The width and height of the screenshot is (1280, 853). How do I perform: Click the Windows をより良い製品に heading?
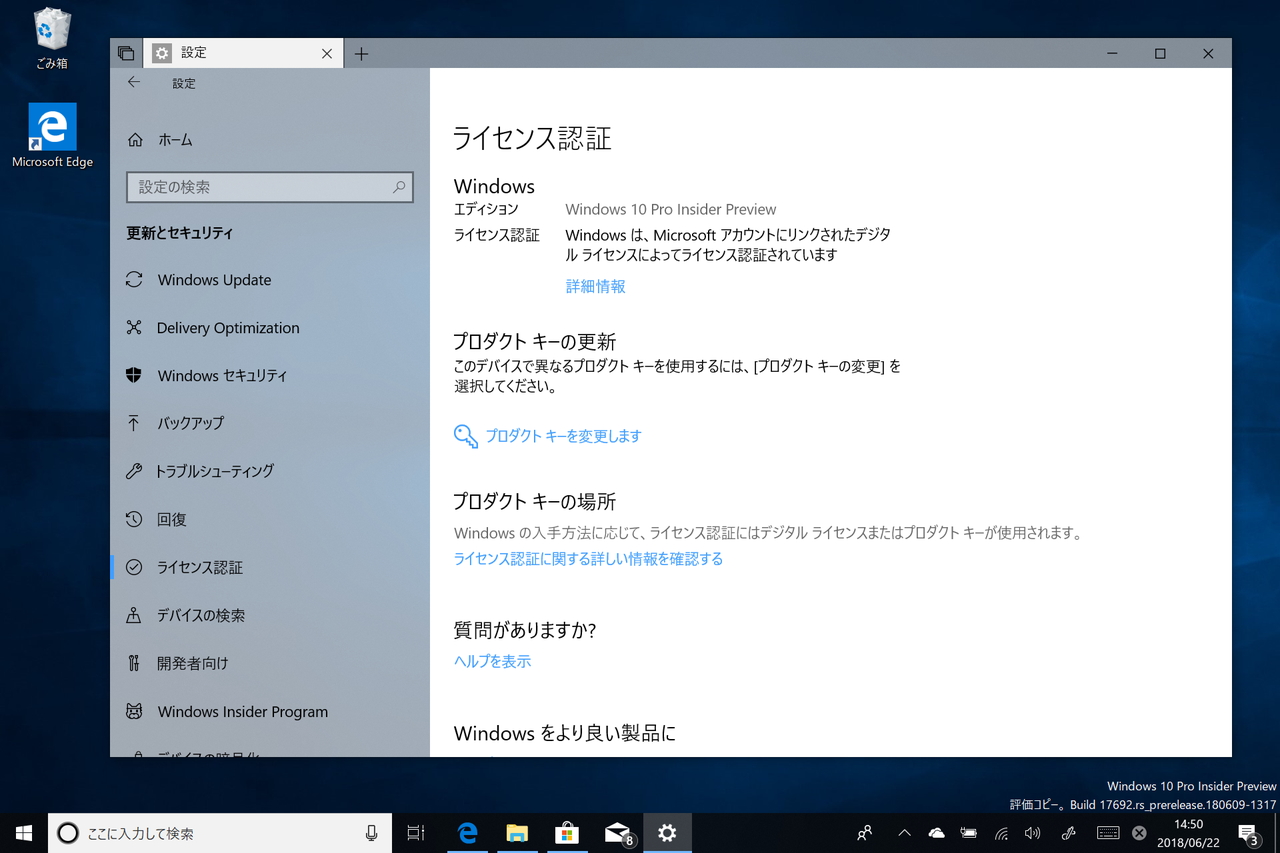click(565, 733)
